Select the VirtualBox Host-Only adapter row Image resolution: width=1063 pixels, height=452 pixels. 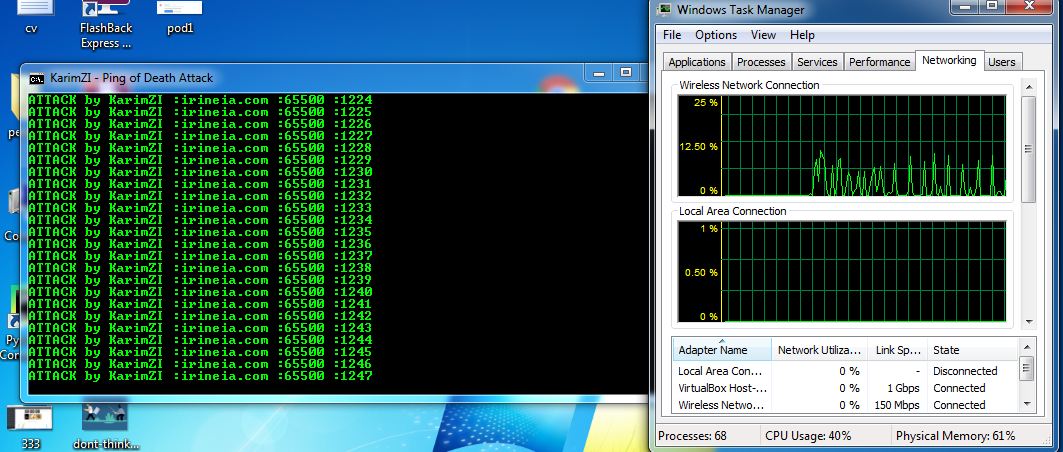845,388
